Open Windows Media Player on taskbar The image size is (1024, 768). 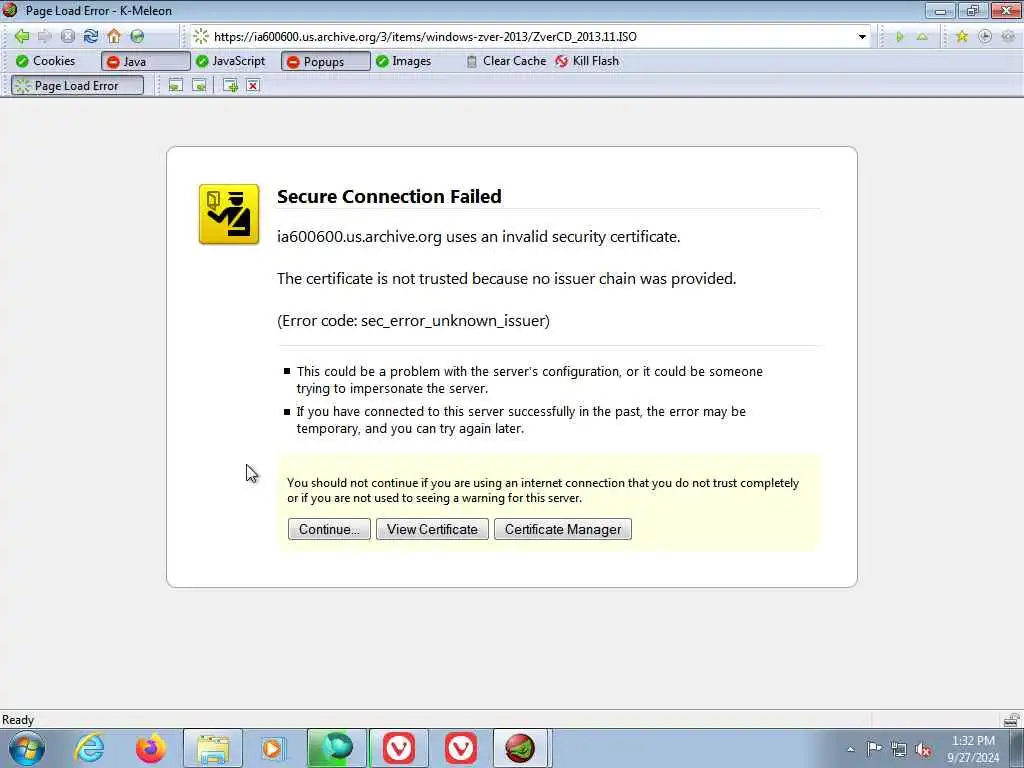click(272, 748)
